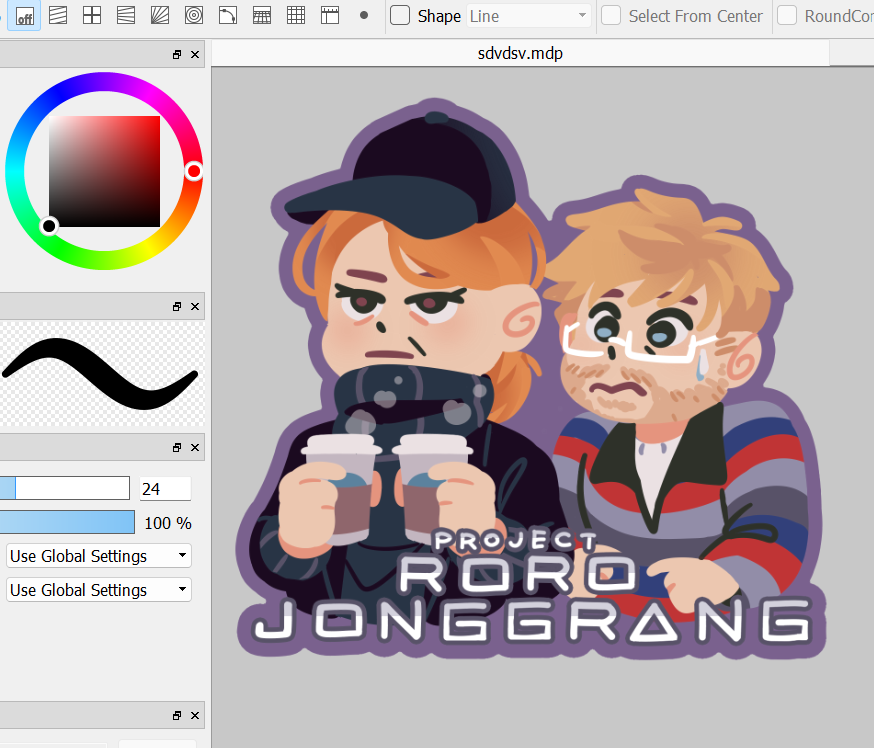Float the brush preview panel

click(177, 307)
